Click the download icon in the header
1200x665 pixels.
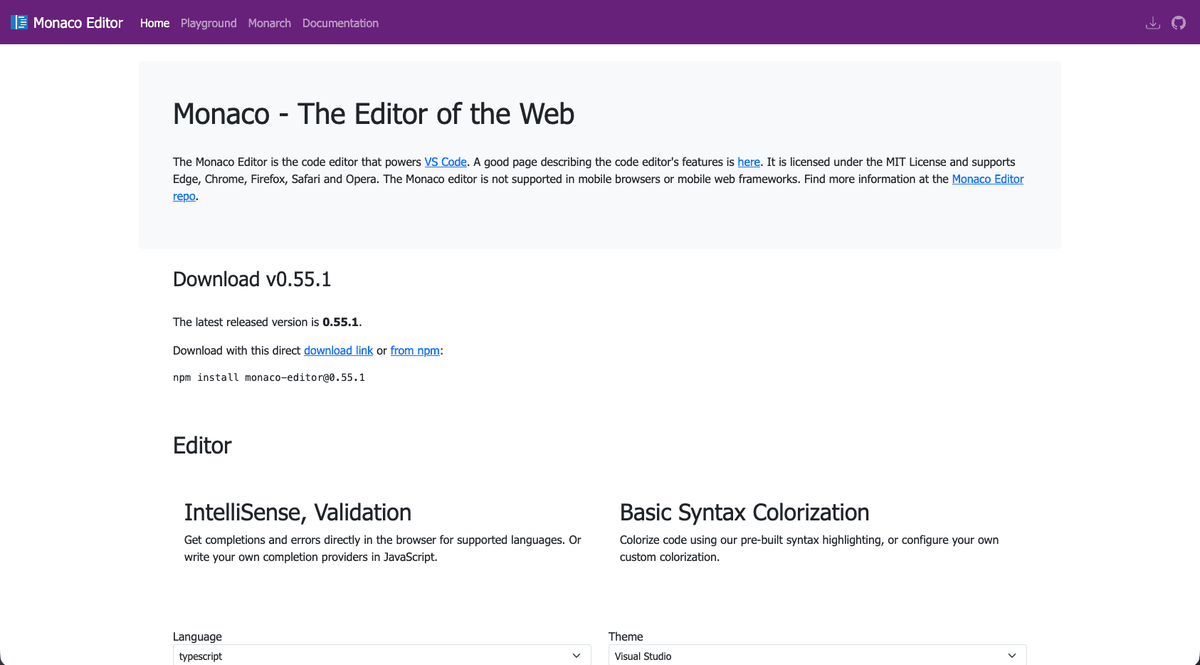pyautogui.click(x=1153, y=23)
